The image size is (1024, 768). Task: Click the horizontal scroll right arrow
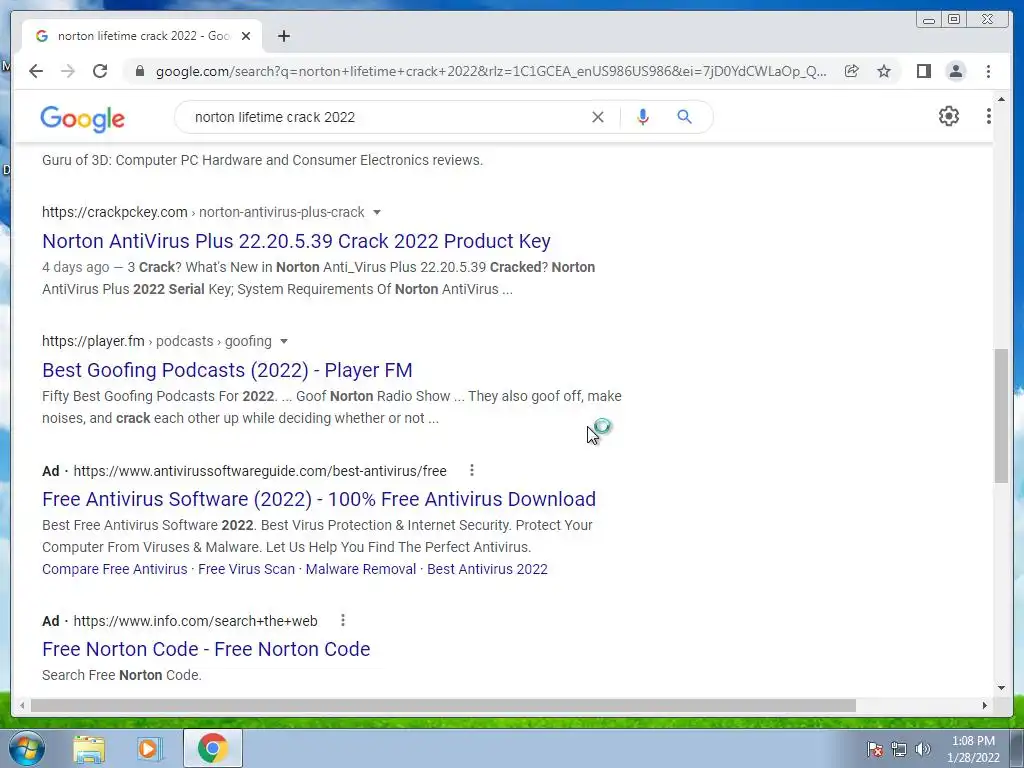pyautogui.click(x=984, y=705)
